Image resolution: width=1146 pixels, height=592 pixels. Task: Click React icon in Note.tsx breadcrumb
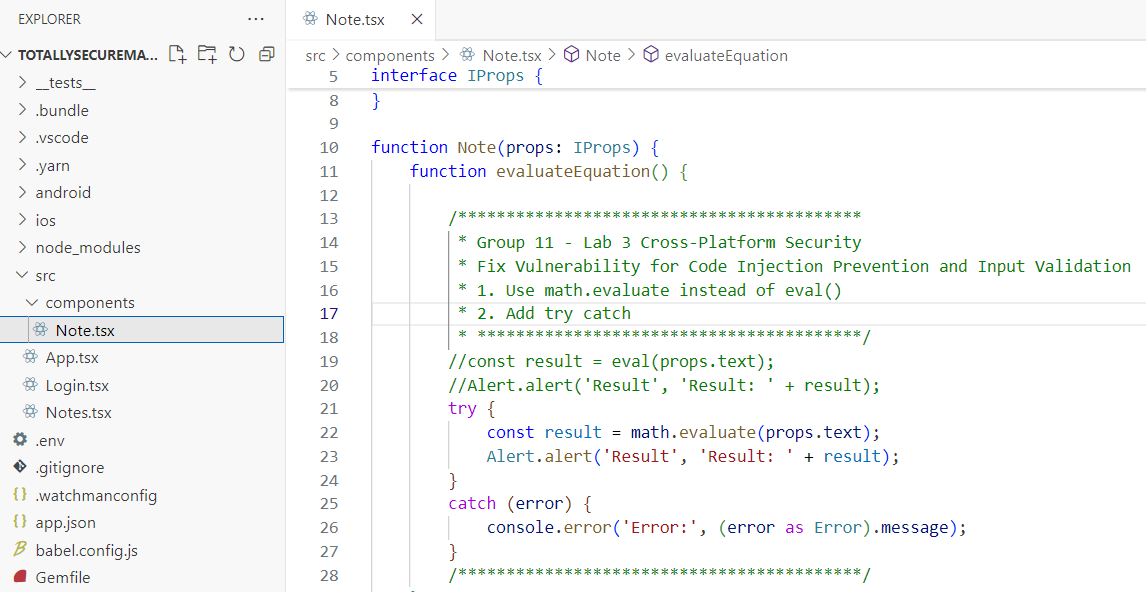tap(467, 55)
